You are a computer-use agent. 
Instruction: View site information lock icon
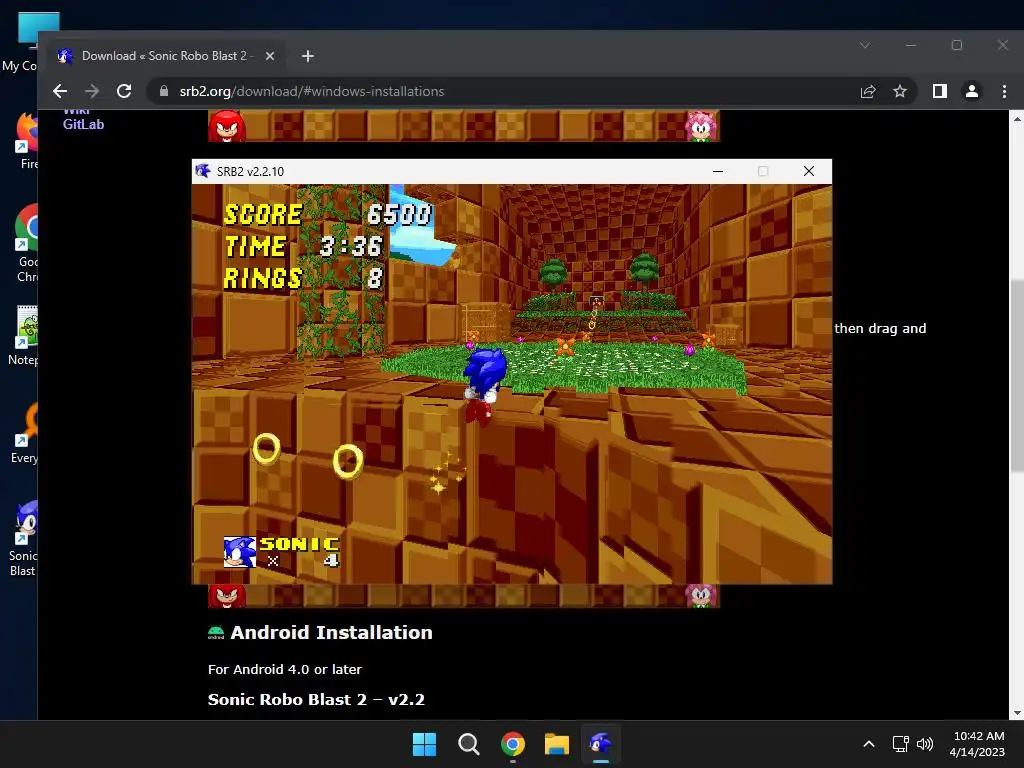pos(164,91)
